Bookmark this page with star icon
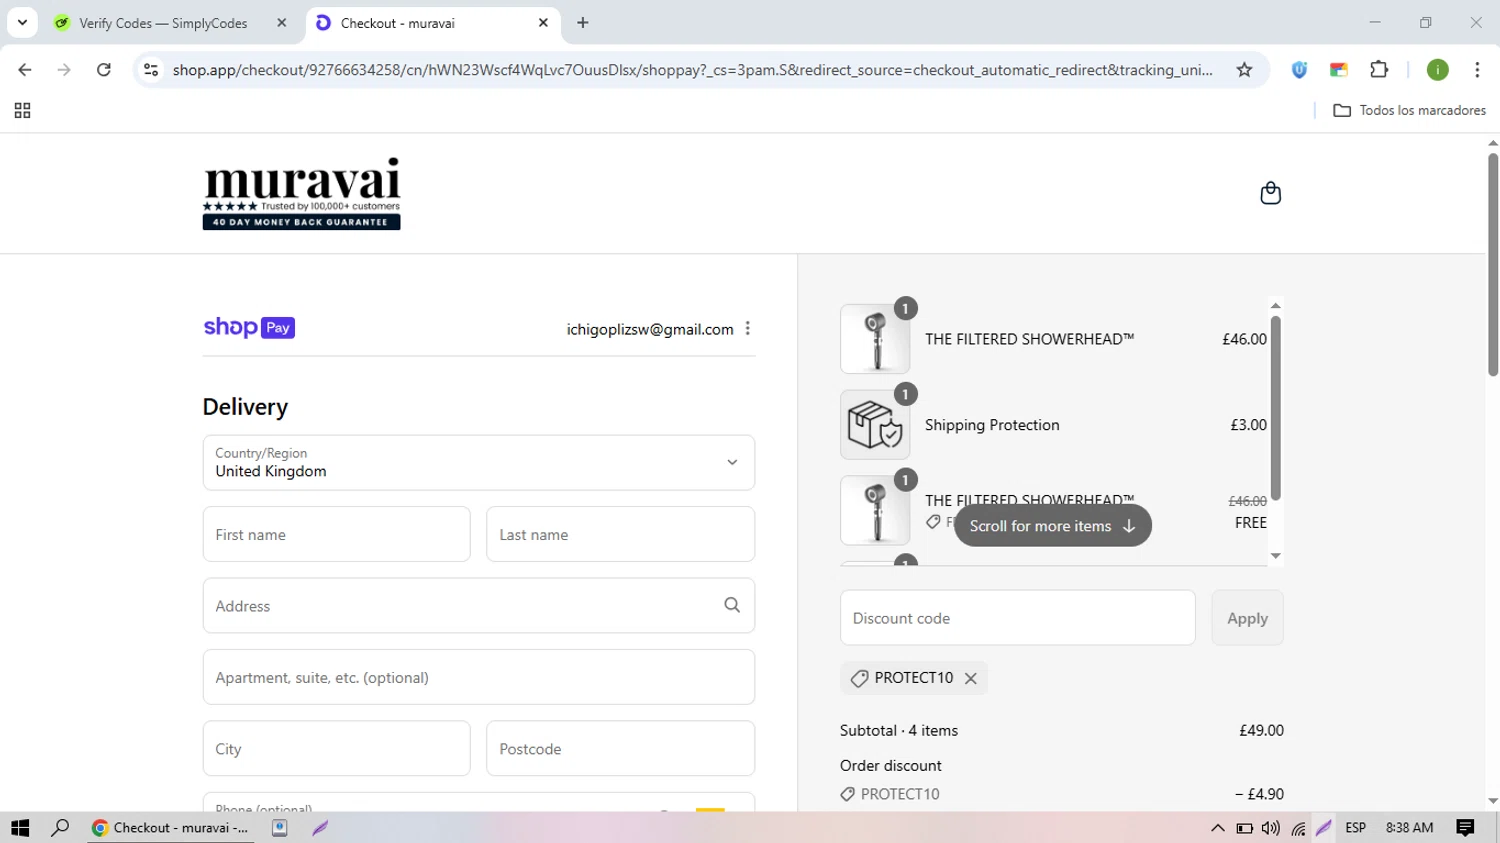1500x843 pixels. pos(1244,70)
